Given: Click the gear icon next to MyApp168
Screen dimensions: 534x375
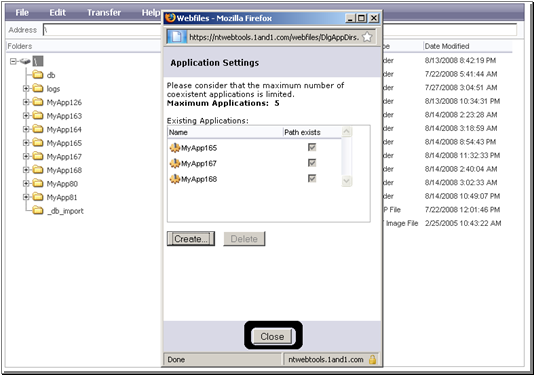Looking at the screenshot, I should [175, 179].
